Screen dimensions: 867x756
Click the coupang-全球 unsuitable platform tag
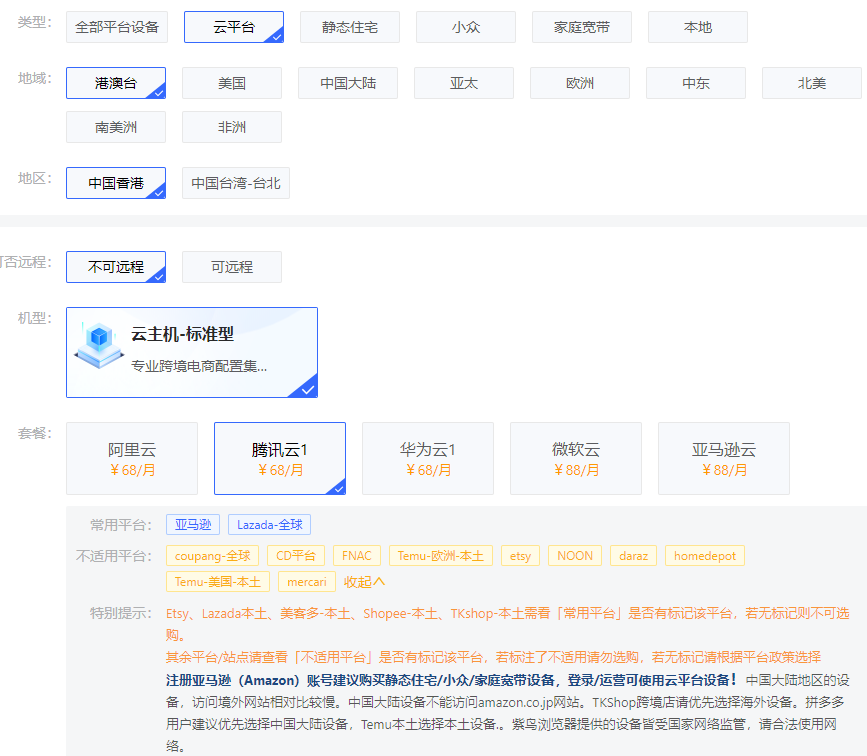click(x=213, y=555)
